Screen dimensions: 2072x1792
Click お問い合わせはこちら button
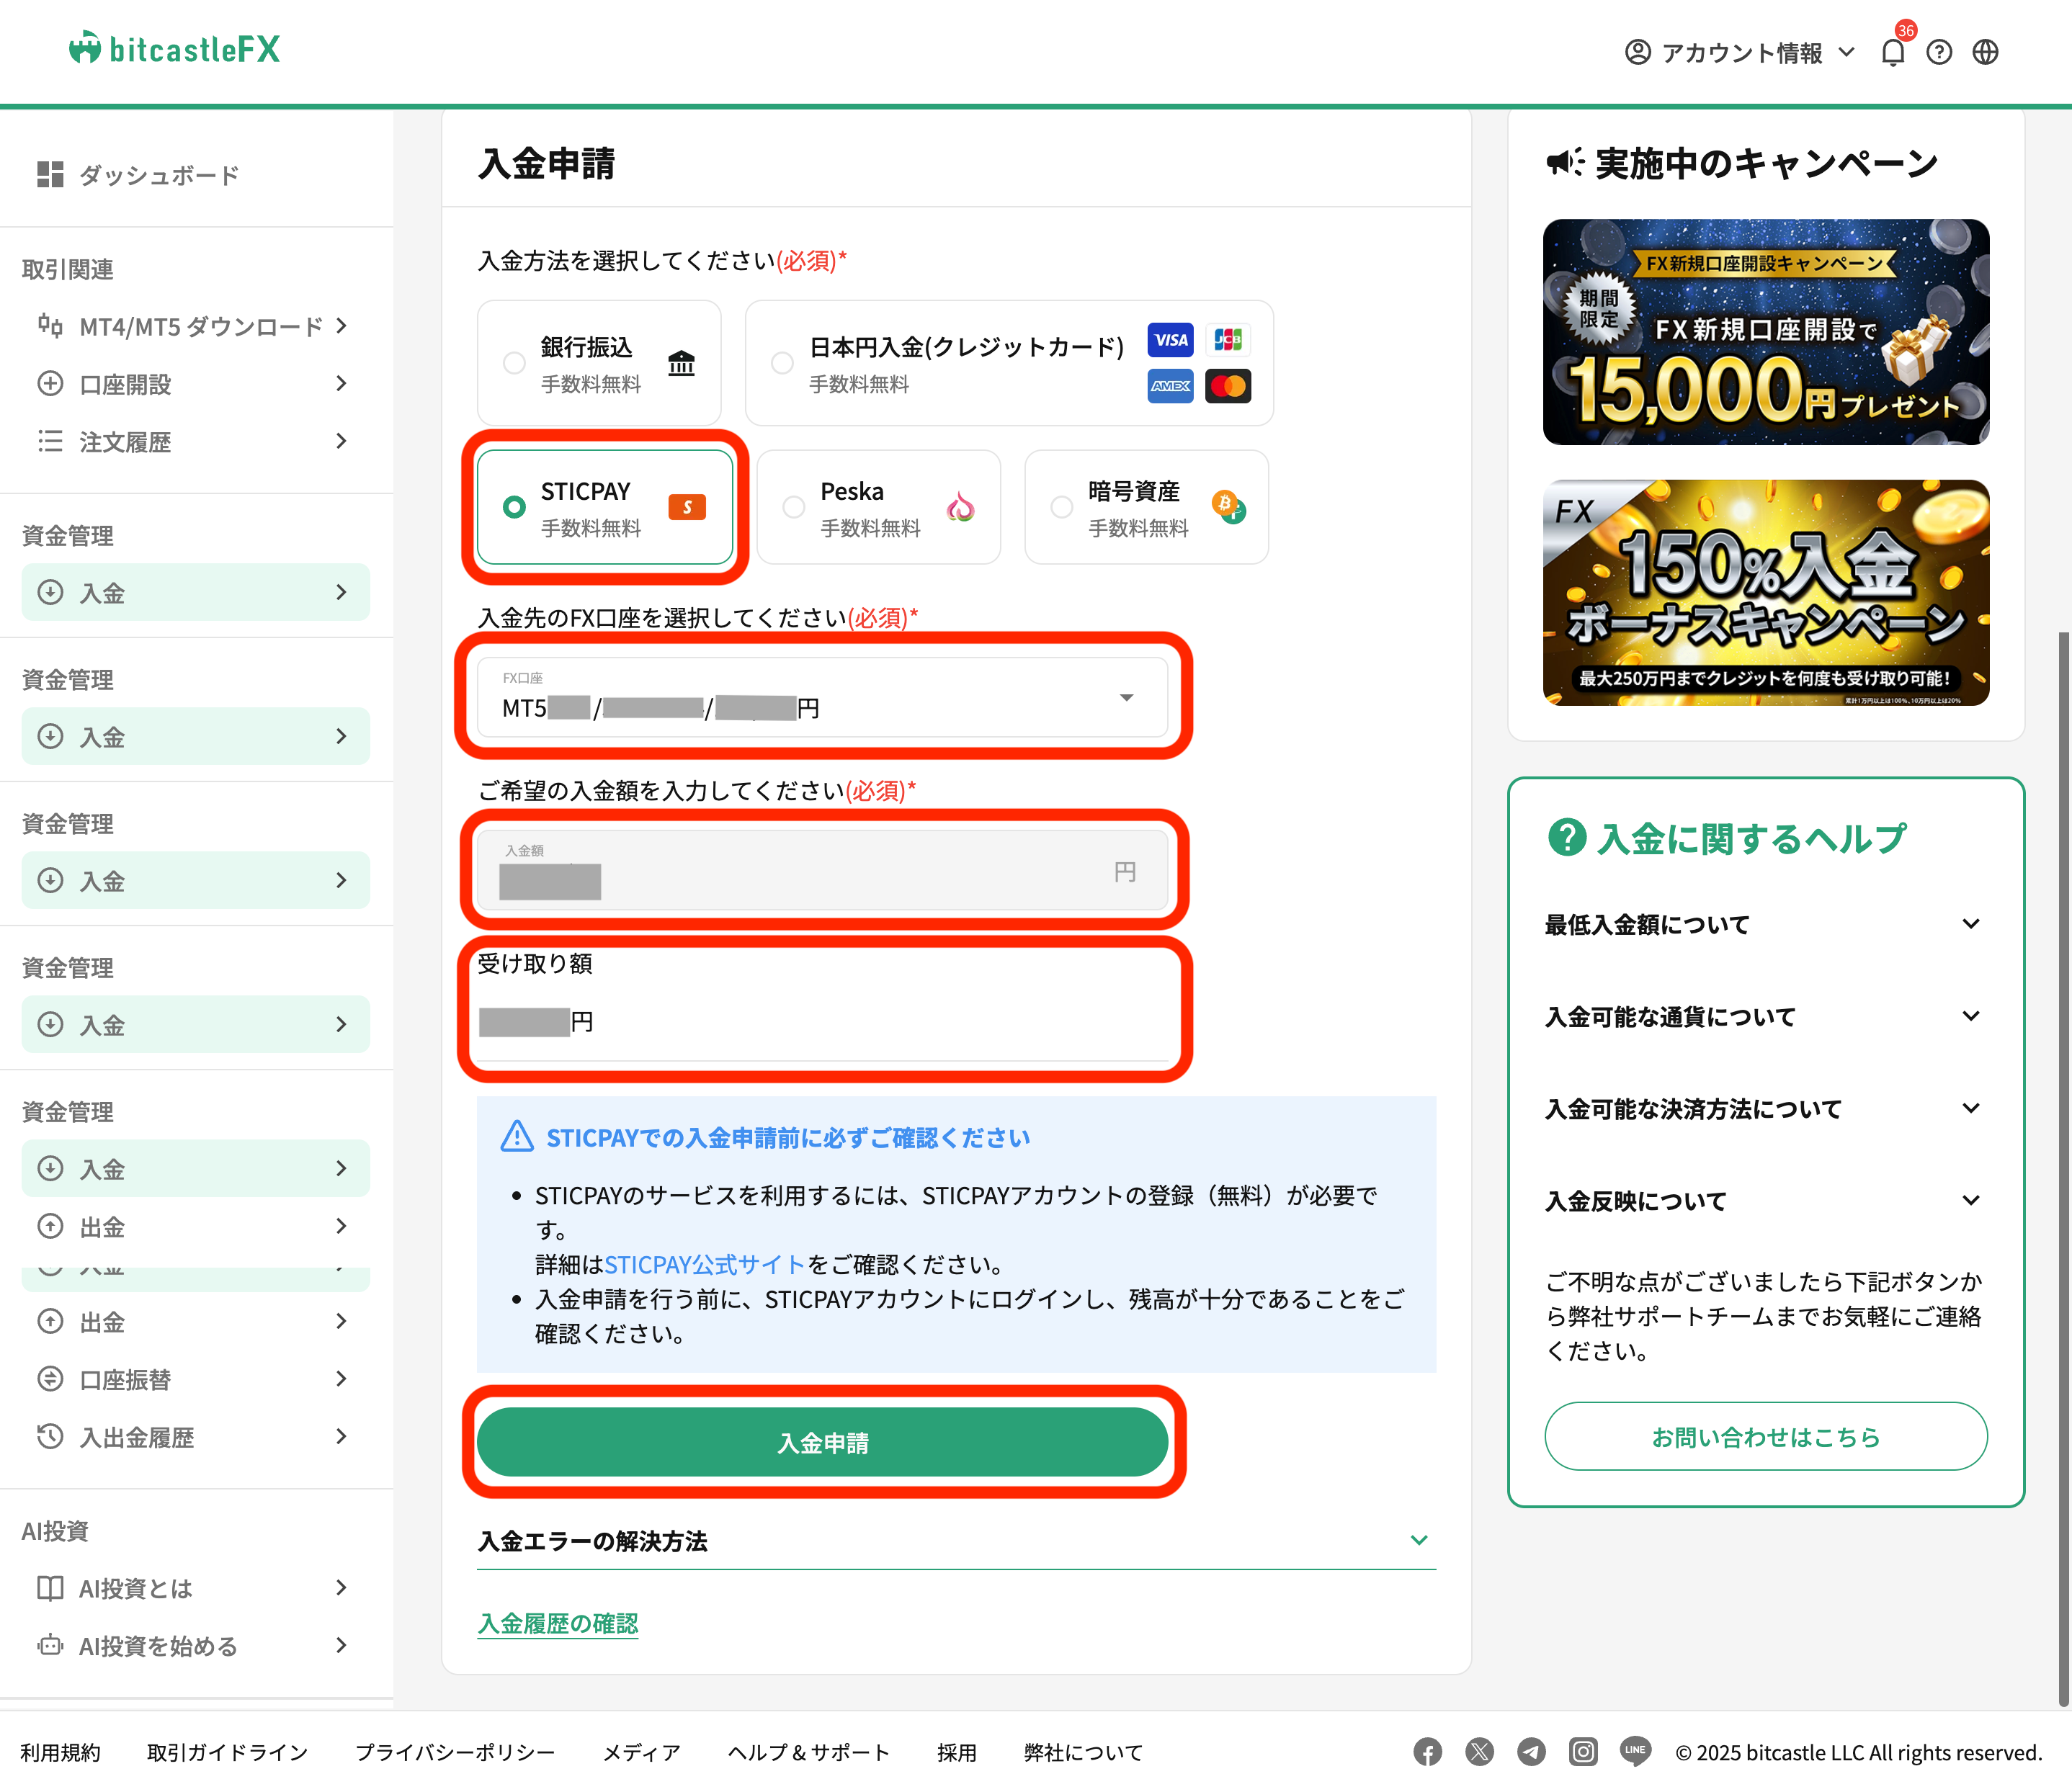point(1765,1436)
